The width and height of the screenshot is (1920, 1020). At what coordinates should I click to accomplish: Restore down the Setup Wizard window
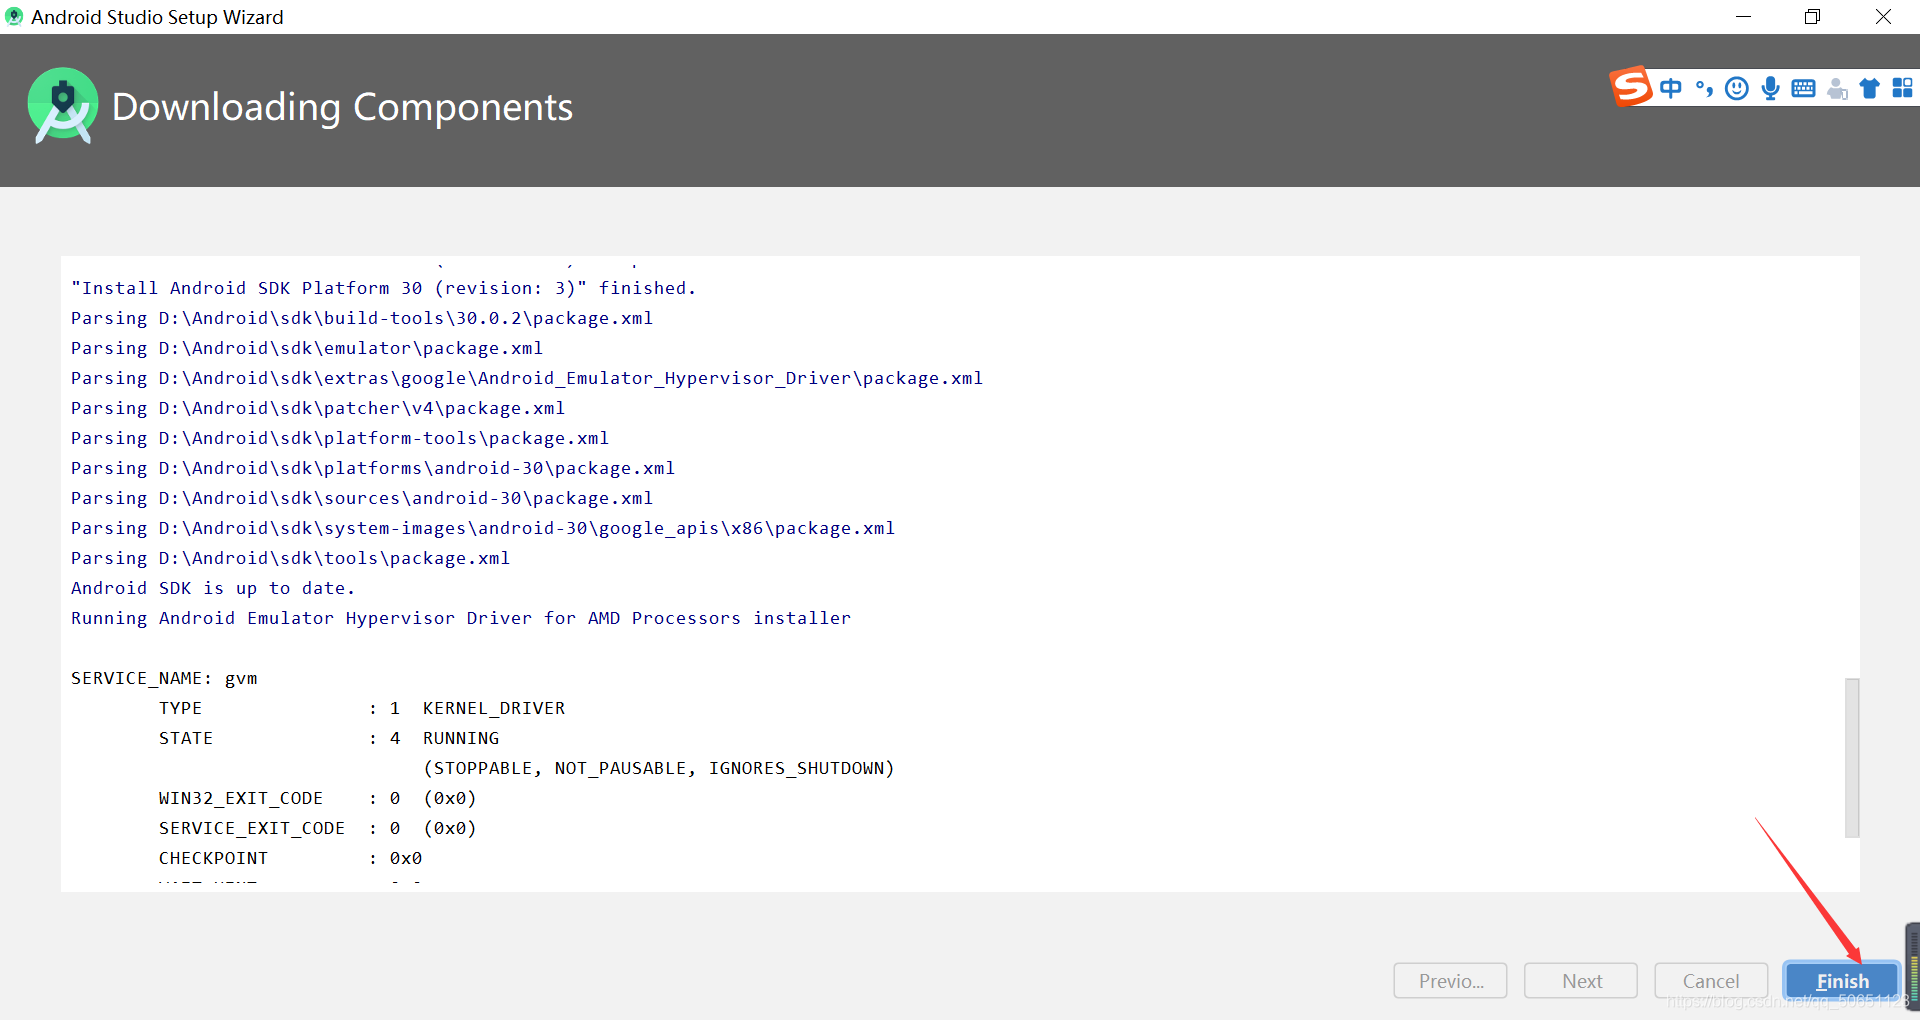[x=1812, y=17]
